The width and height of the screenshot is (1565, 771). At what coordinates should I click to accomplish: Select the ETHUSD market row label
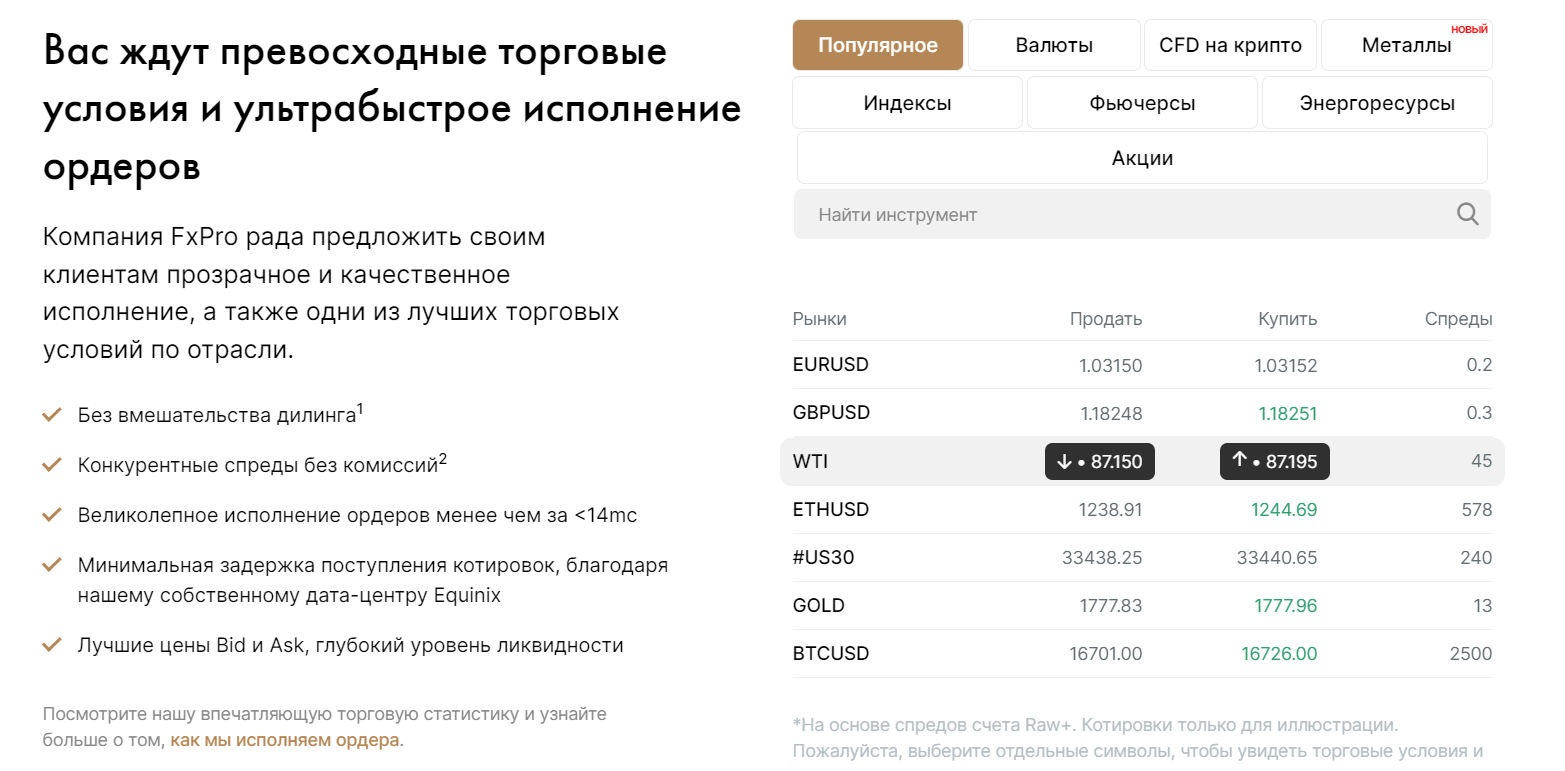click(x=831, y=510)
